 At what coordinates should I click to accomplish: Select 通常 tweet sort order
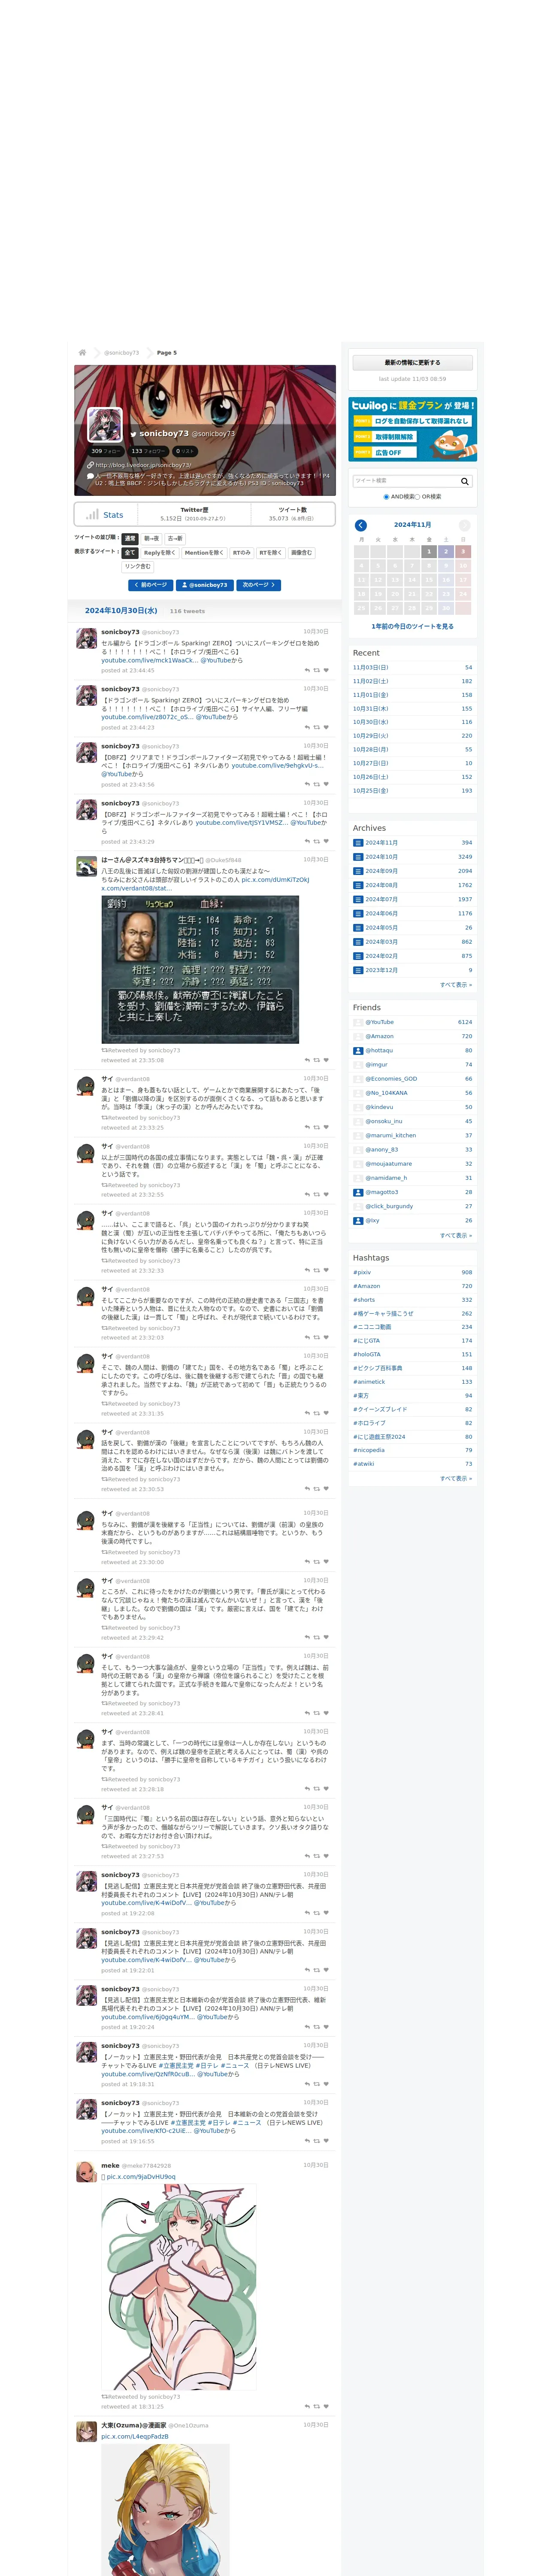(130, 538)
